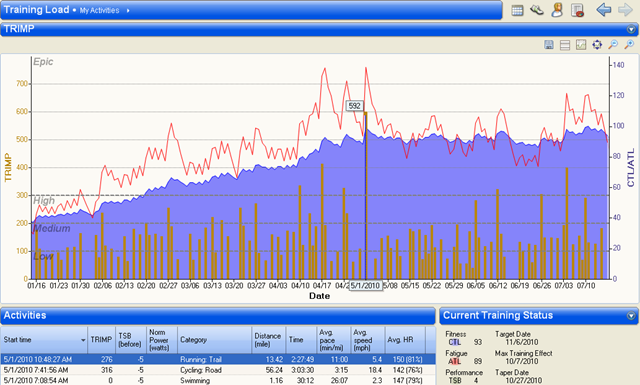Select the Swimming activity row

click(218, 380)
